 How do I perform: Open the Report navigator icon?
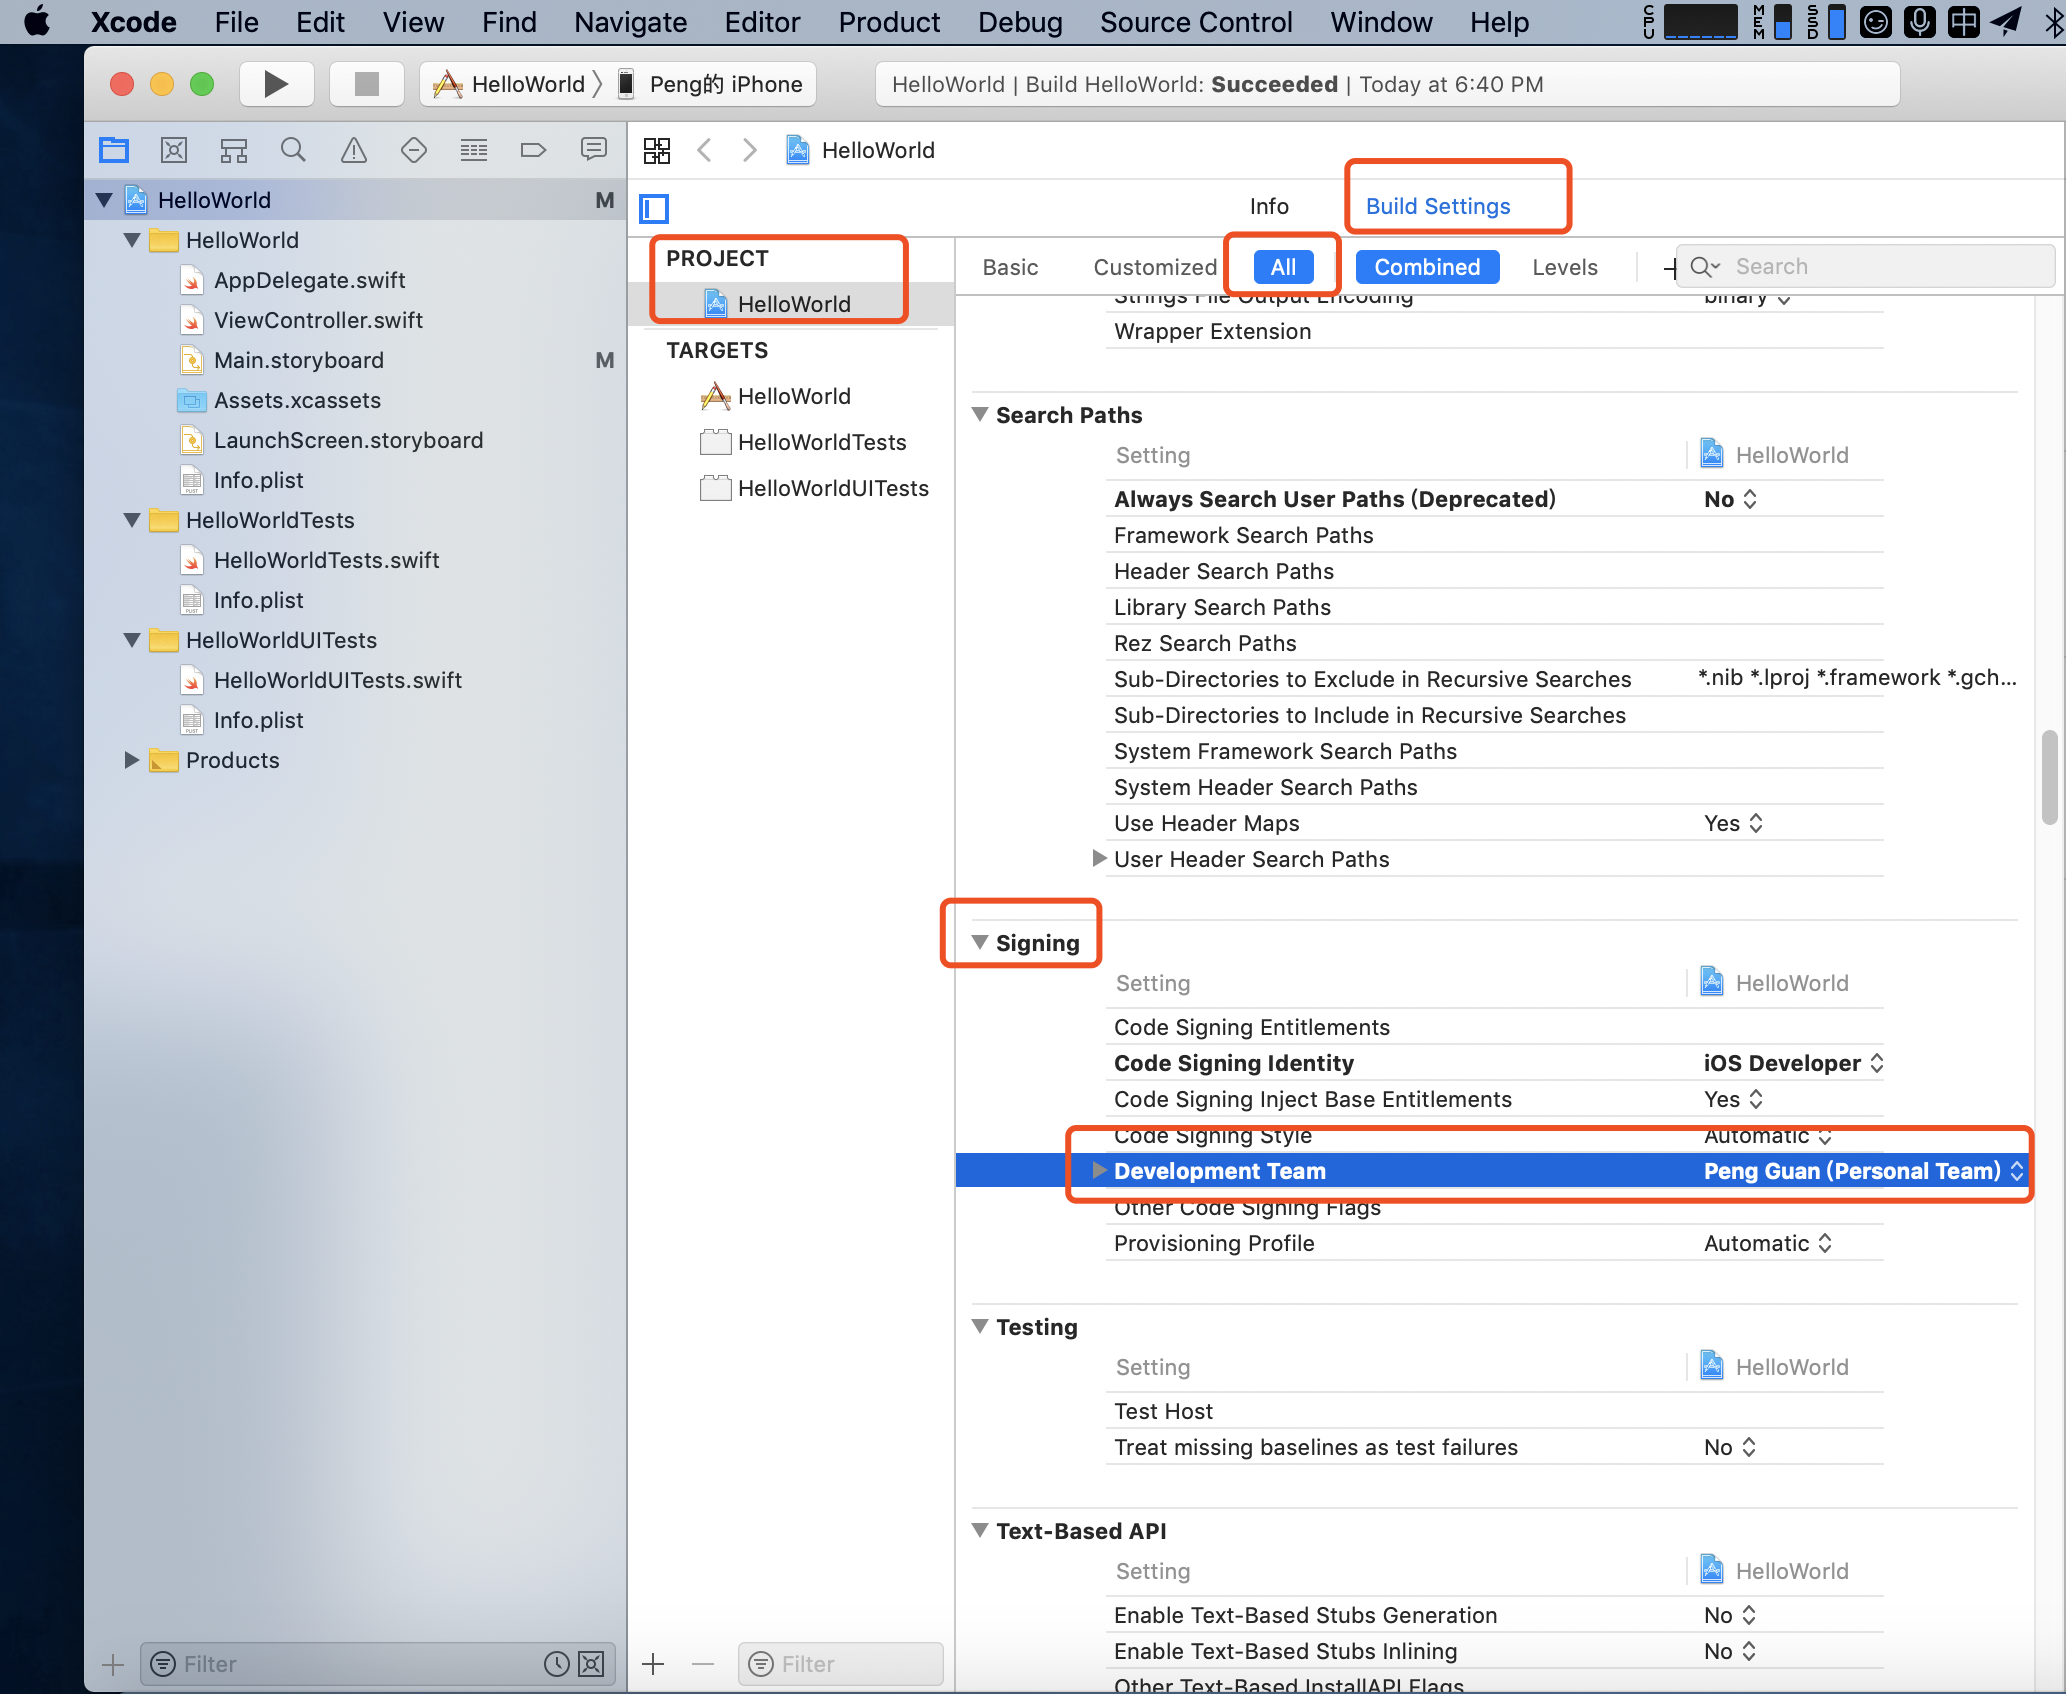(594, 150)
